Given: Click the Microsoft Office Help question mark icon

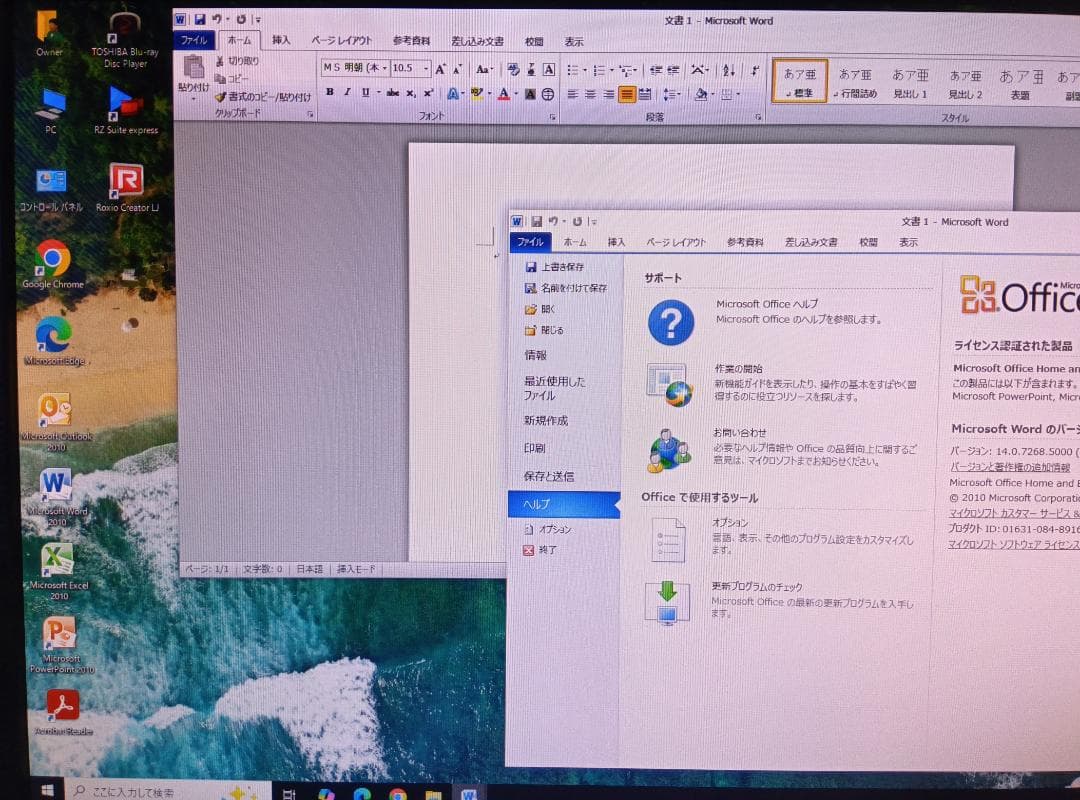Looking at the screenshot, I should (668, 322).
